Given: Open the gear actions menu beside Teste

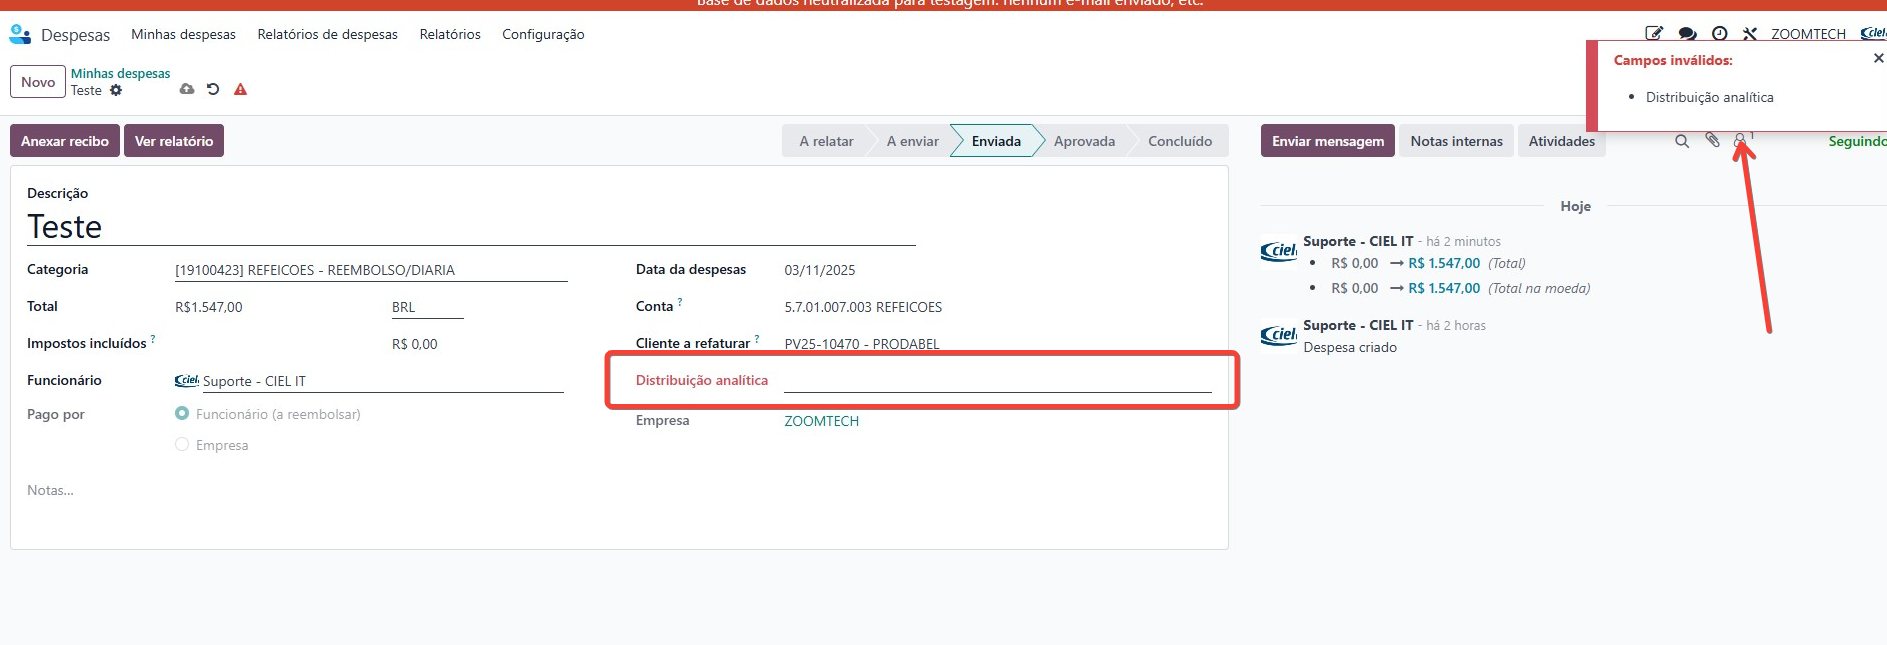Looking at the screenshot, I should (116, 90).
